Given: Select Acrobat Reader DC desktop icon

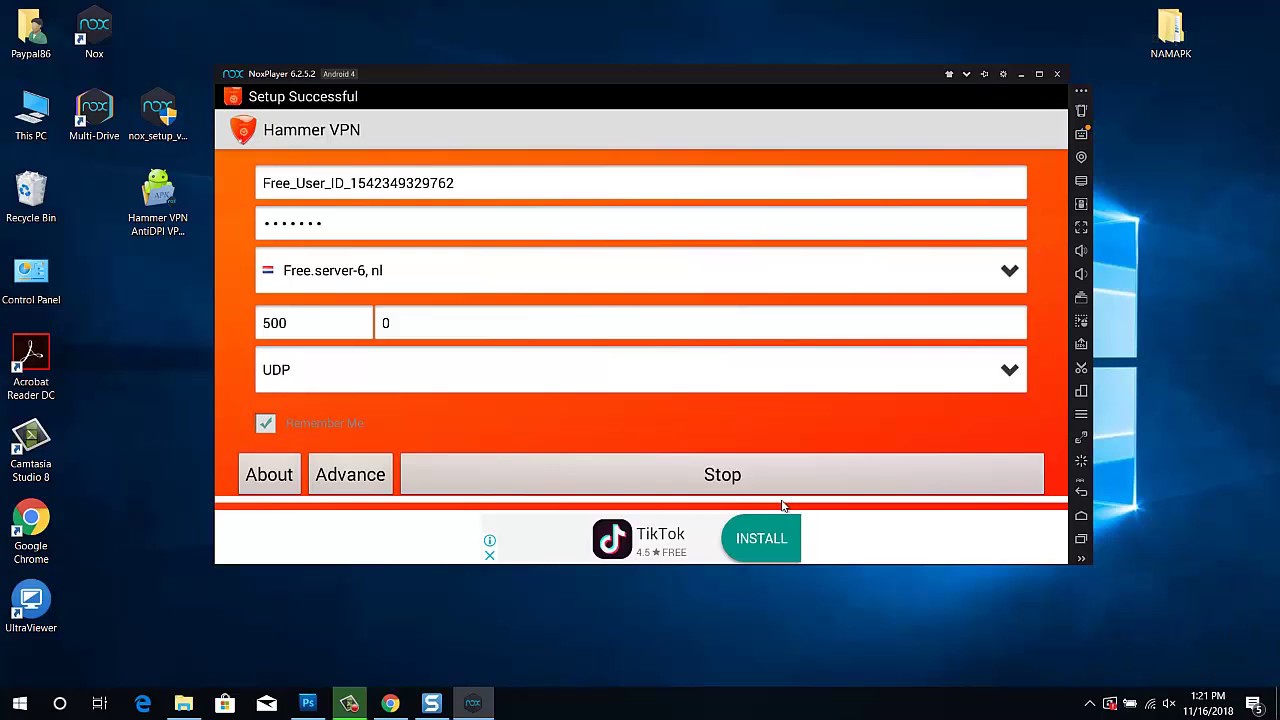Looking at the screenshot, I should (x=31, y=367).
